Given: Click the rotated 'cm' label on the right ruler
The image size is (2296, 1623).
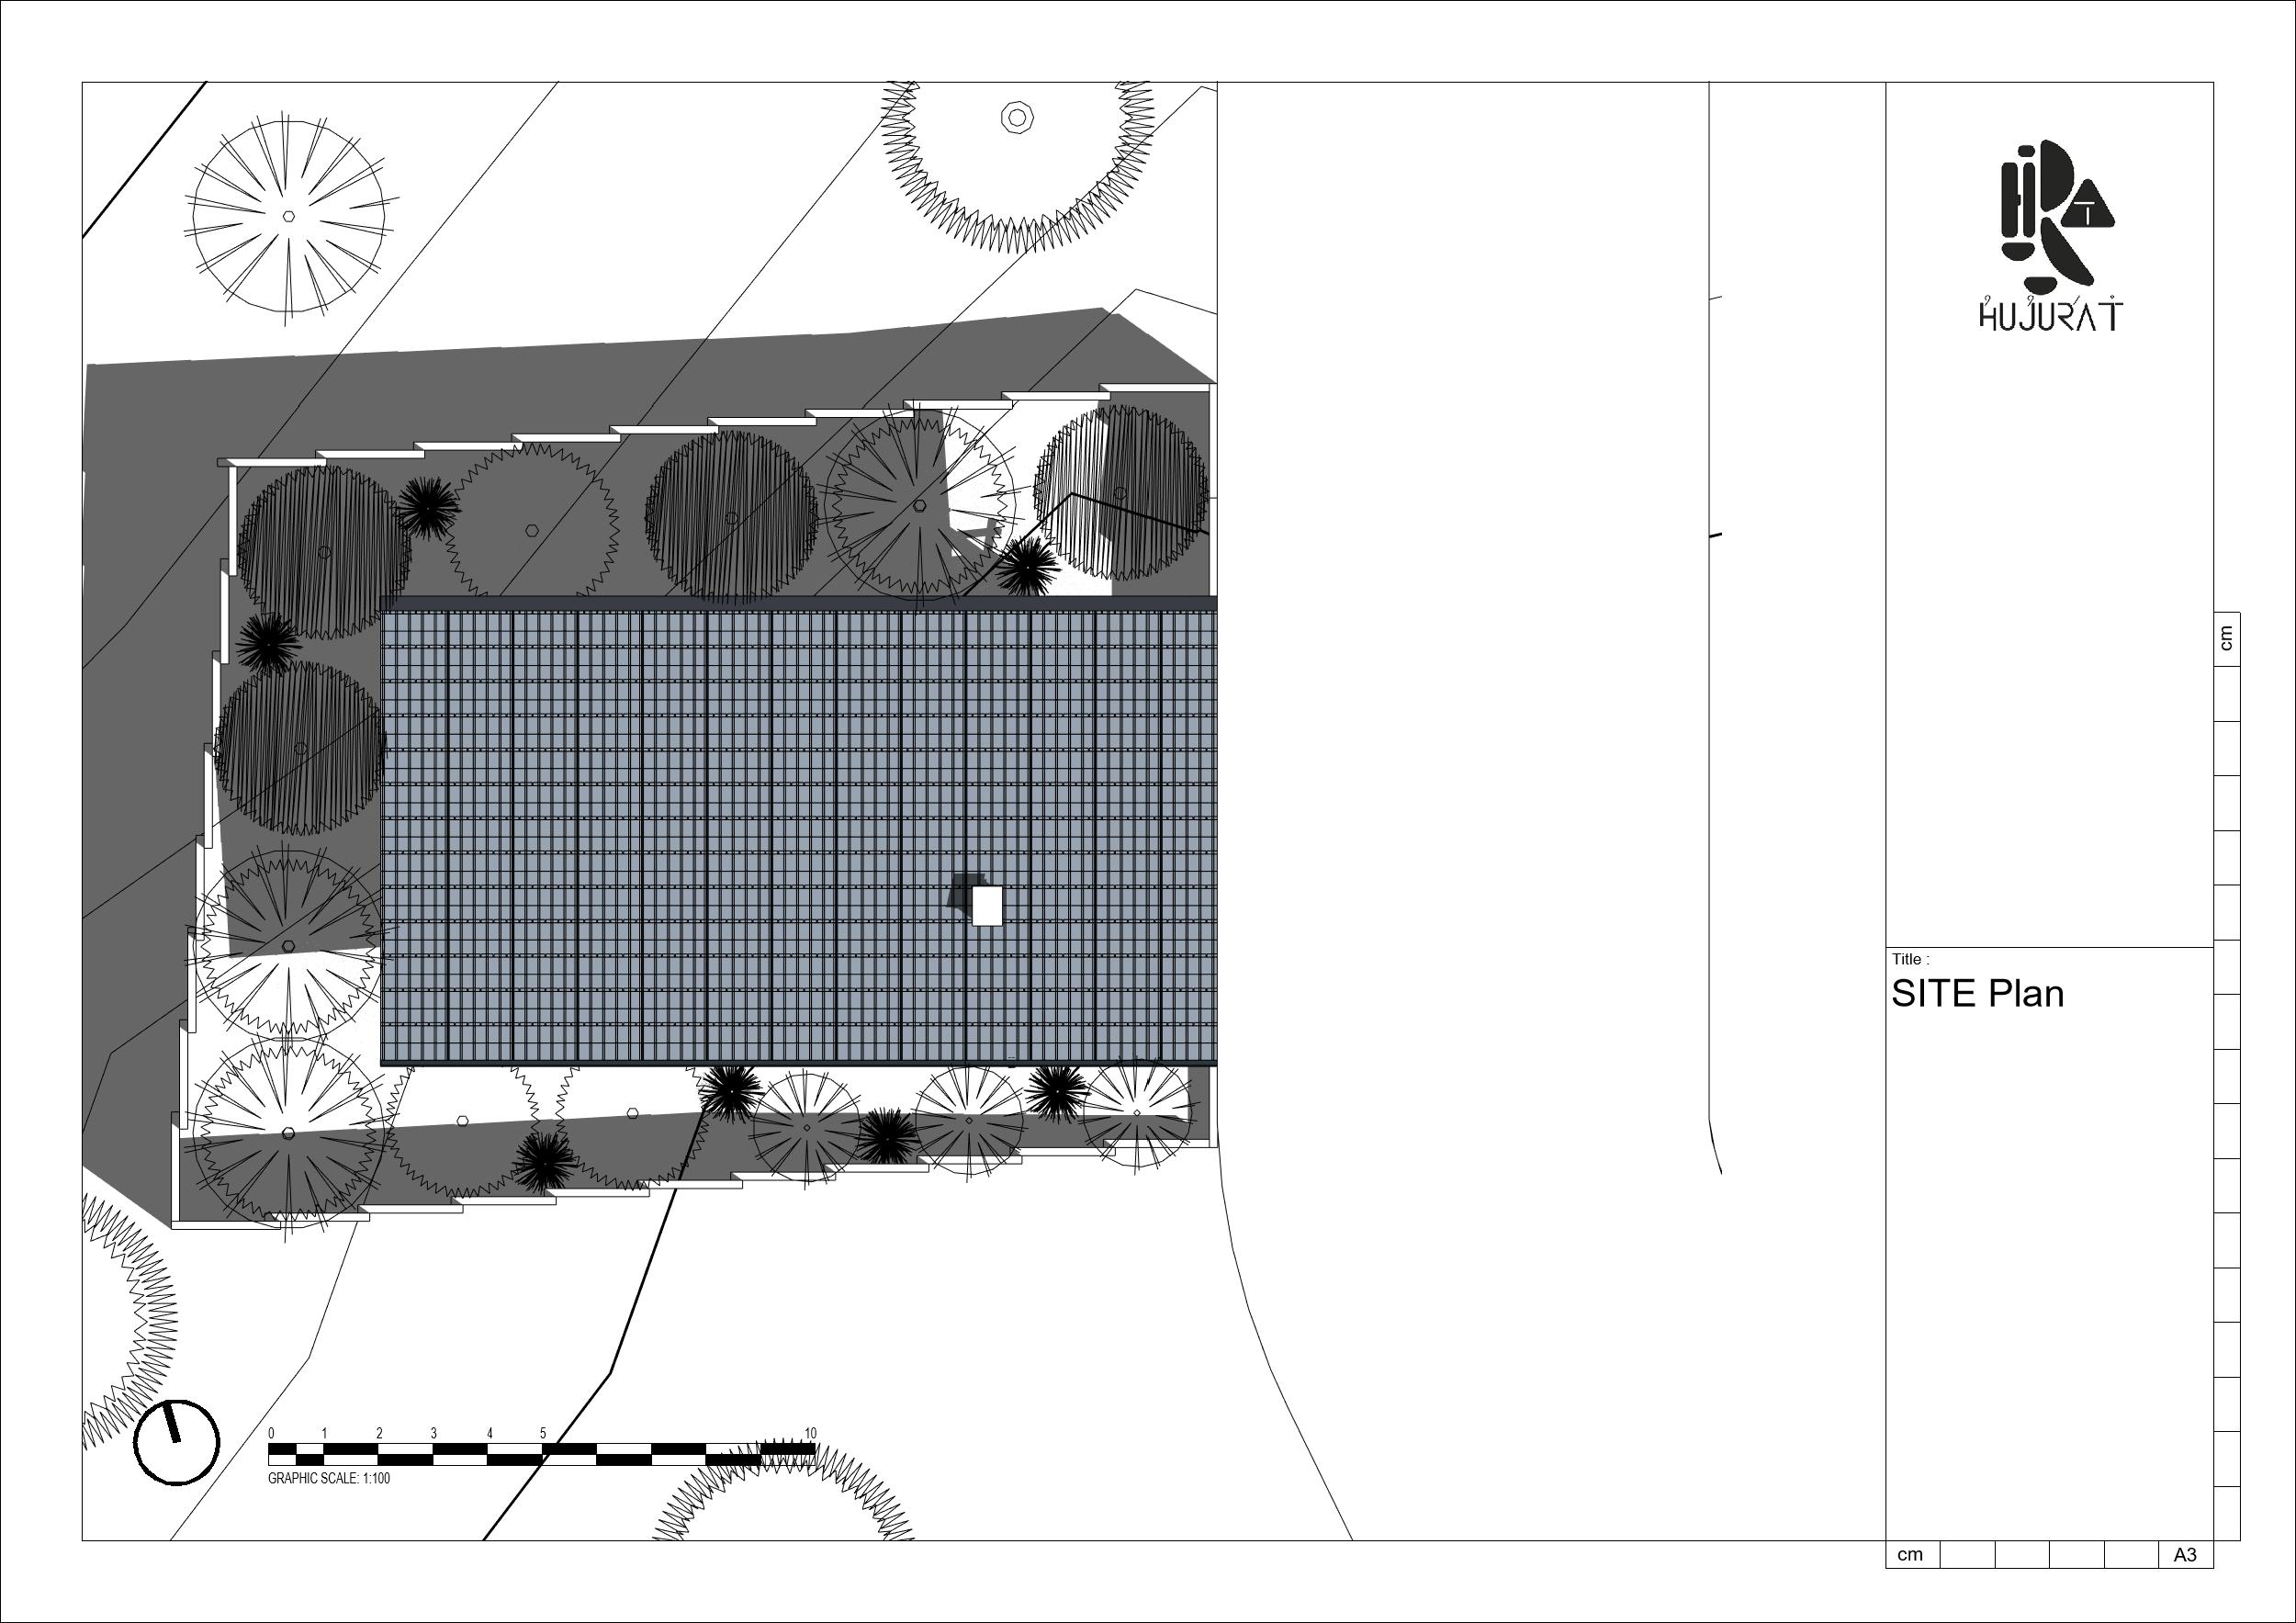Looking at the screenshot, I should (x=2226, y=638).
